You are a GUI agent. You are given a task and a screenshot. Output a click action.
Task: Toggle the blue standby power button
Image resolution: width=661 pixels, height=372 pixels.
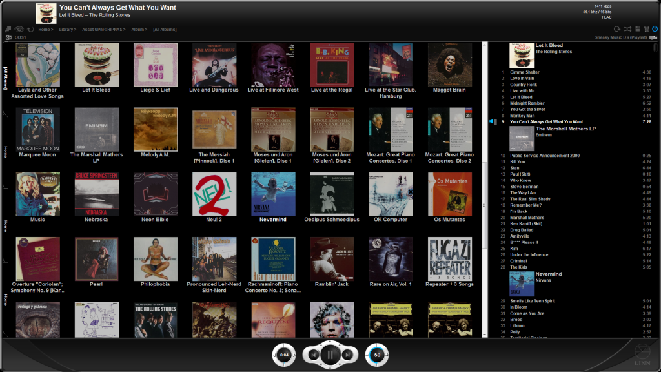pyautogui.click(x=655, y=29)
